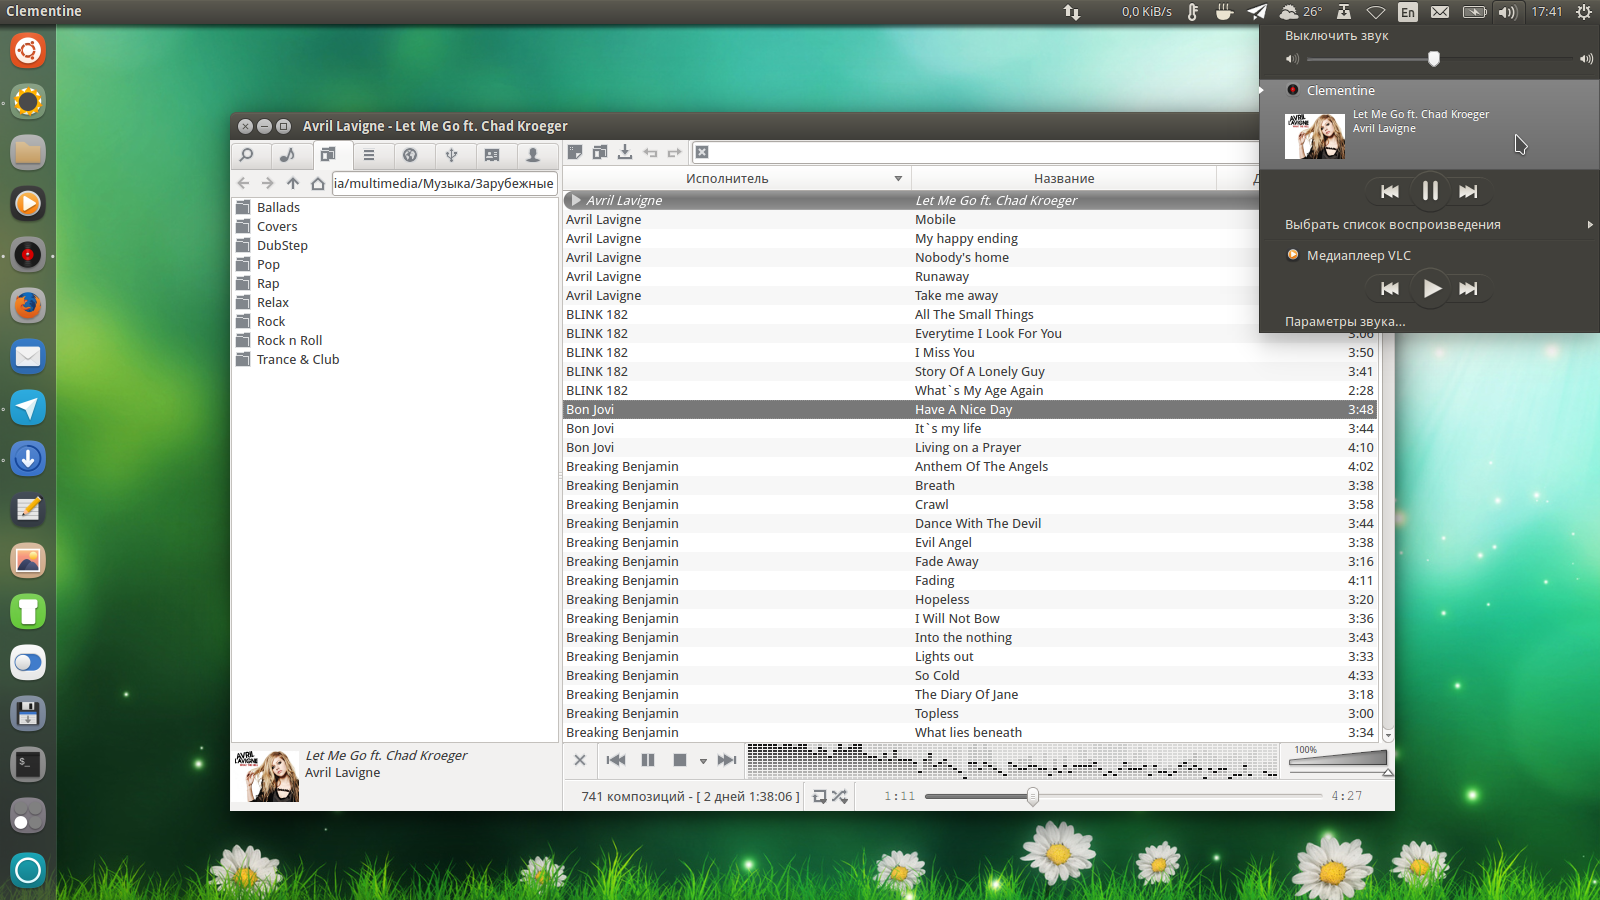Click Clementine entry in sound menu

1340,90
